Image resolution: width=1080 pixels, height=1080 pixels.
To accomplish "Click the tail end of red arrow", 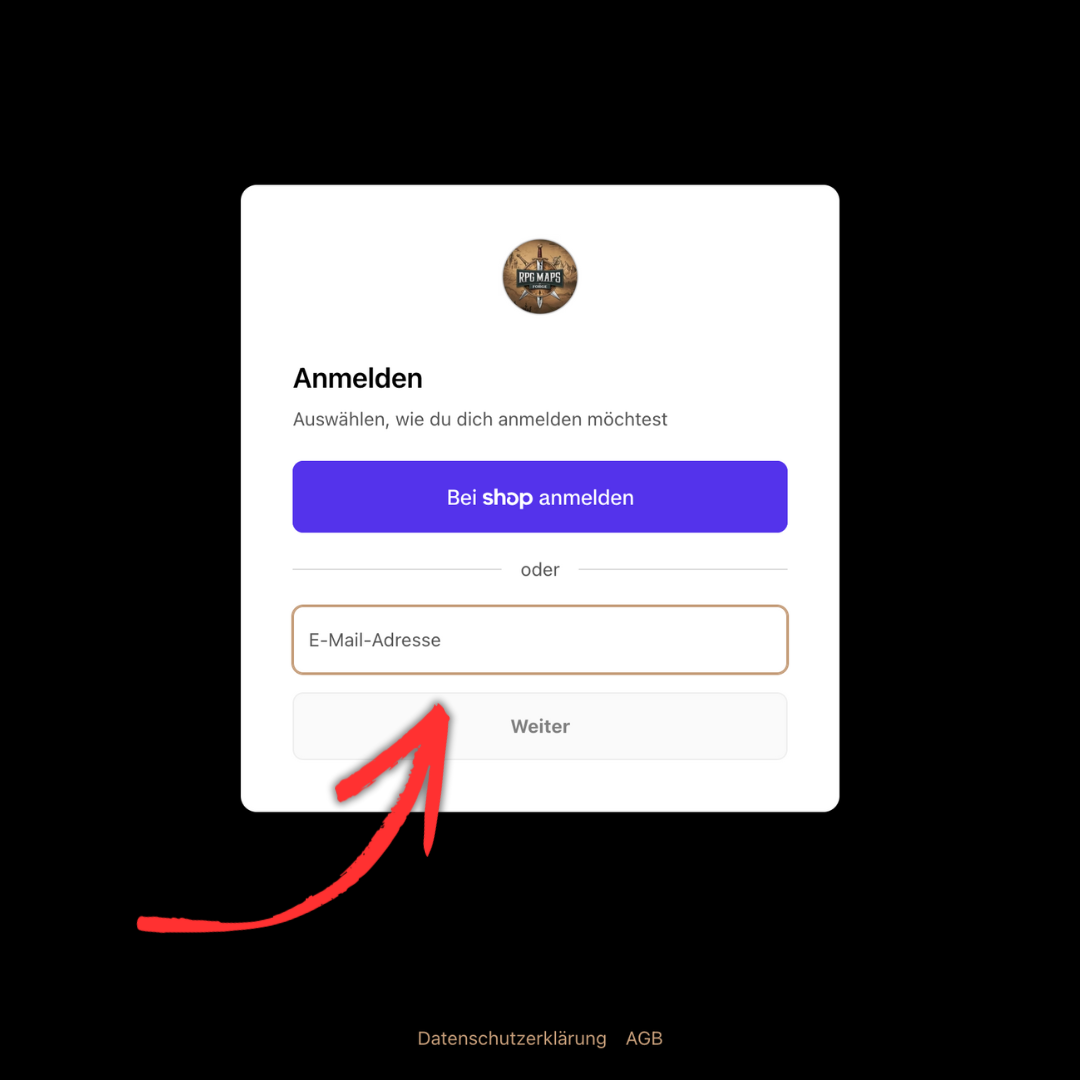I will (146, 924).
